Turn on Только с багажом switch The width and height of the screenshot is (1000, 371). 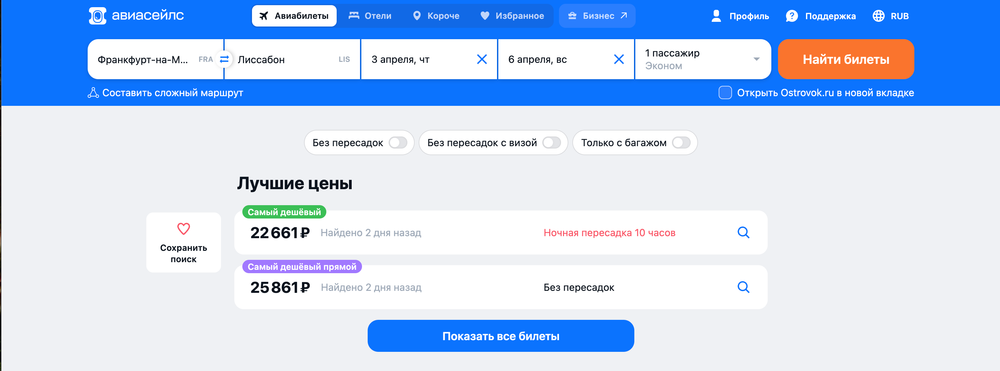point(681,143)
